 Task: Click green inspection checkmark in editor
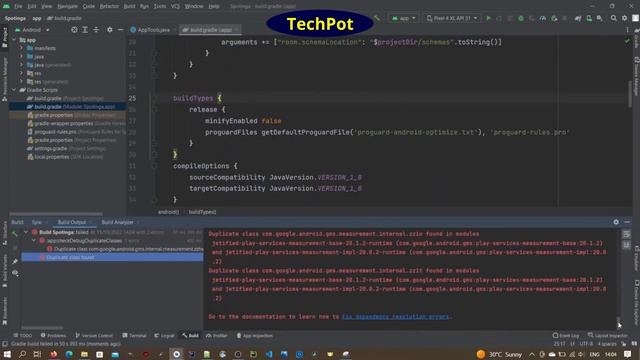627,41
